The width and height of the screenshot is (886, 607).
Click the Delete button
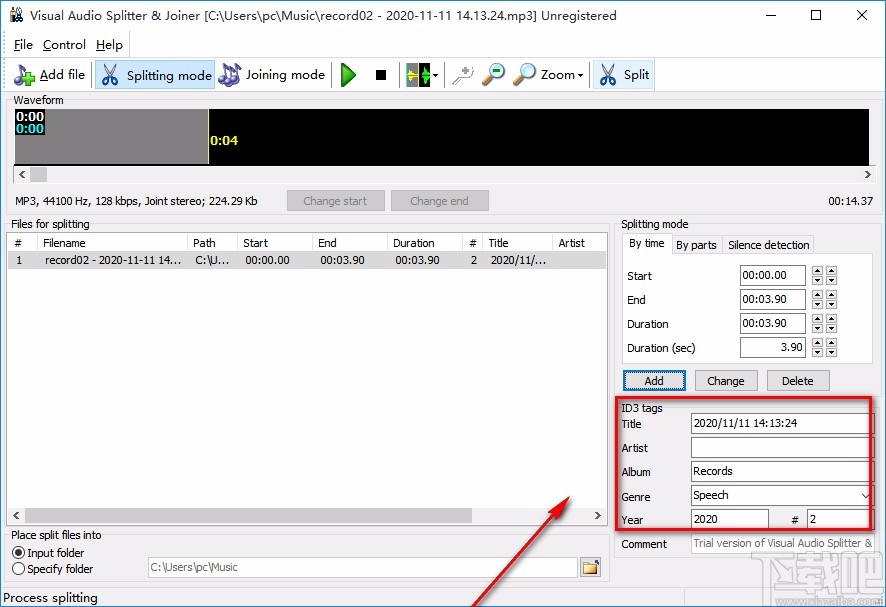pyautogui.click(x=798, y=381)
